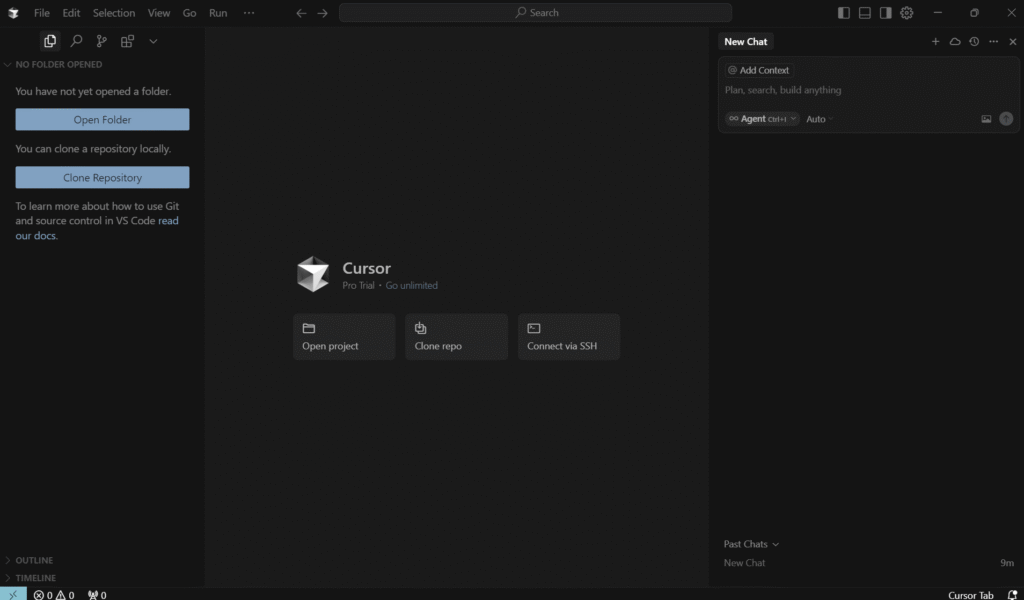This screenshot has width=1024, height=600.
Task: Open chat history clock icon
Action: (974, 41)
